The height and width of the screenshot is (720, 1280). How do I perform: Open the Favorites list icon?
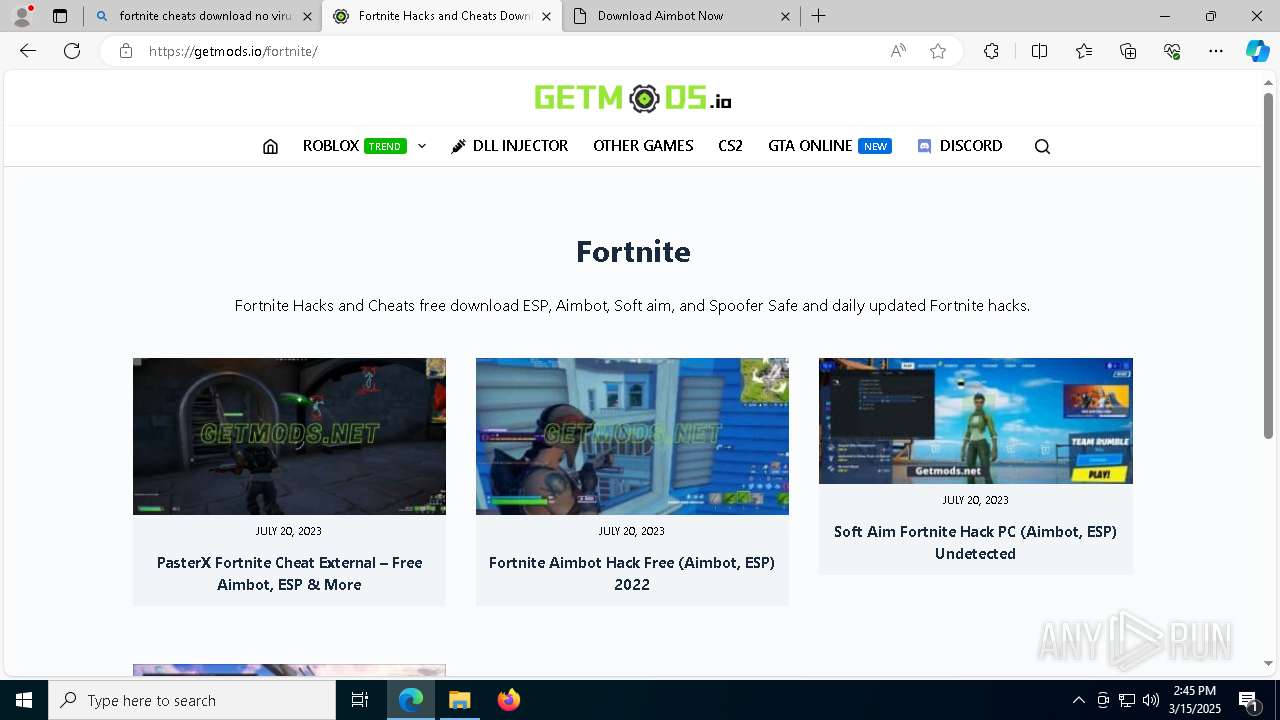pyautogui.click(x=1084, y=51)
